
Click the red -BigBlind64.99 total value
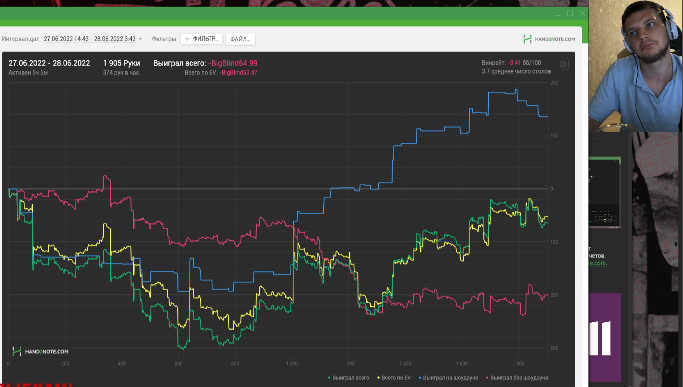pos(233,63)
